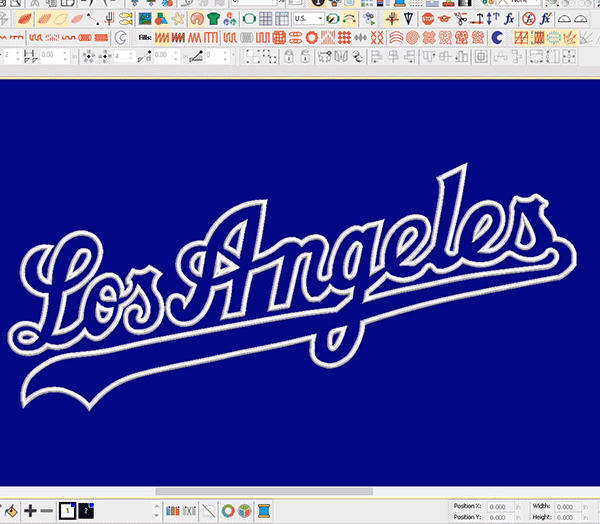Toggle the highlighted red diagonal grid icon
Screen dimensions: 600x524
[x=521, y=38]
